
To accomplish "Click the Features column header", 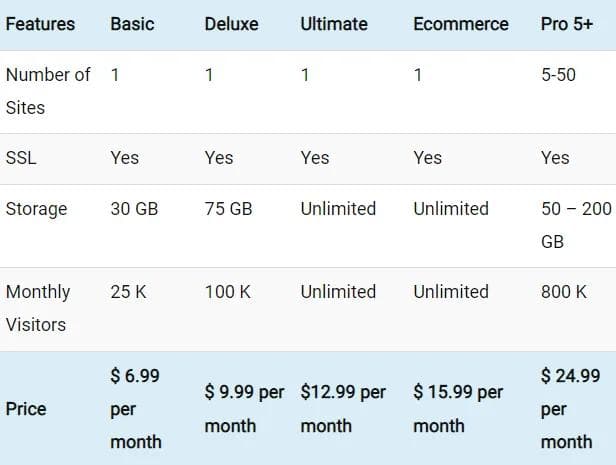I will click(x=39, y=24).
